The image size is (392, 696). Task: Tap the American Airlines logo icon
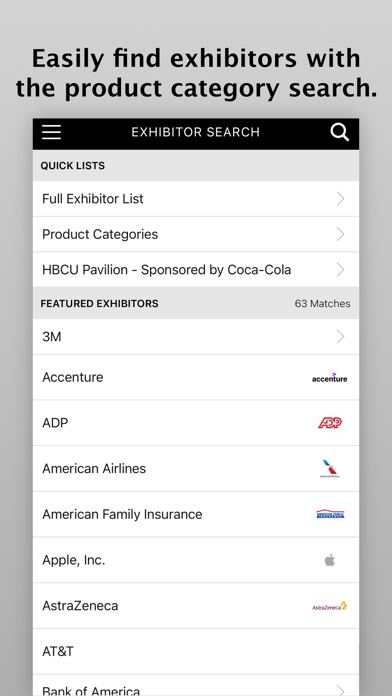pyautogui.click(x=329, y=469)
